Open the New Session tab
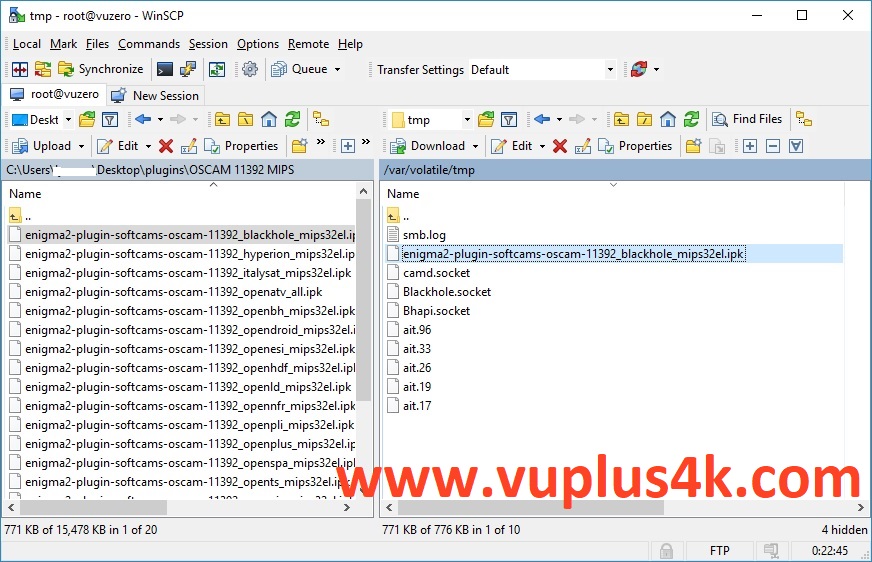The height and width of the screenshot is (562, 872). (155, 96)
